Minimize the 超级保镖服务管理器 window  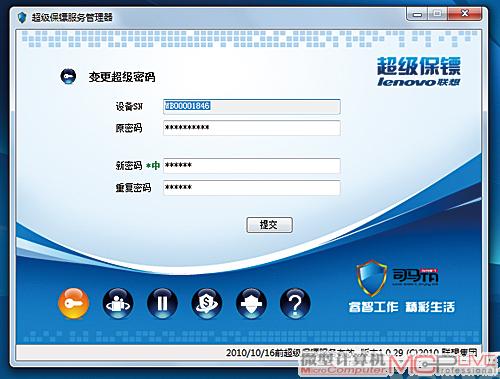click(417, 14)
